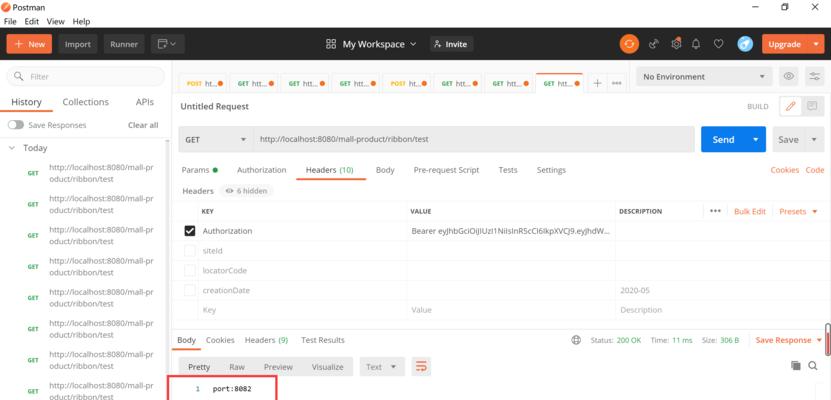Click the pencil build mode icon
Image resolution: width=831 pixels, height=400 pixels.
coord(790,106)
